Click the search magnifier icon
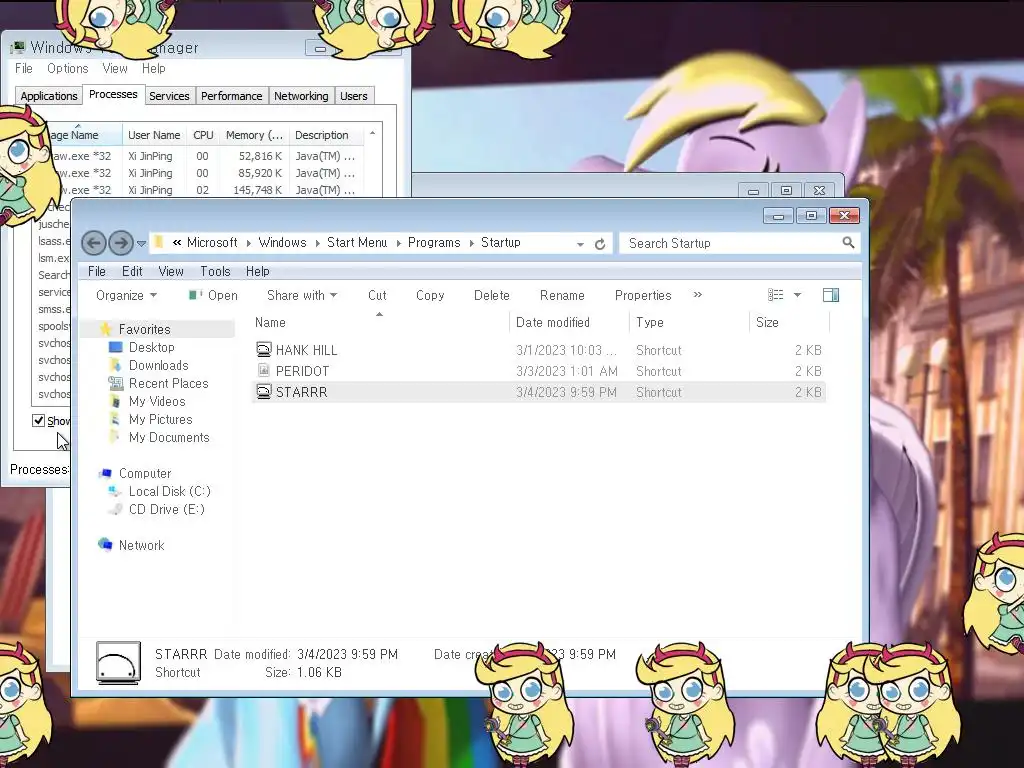The height and width of the screenshot is (768, 1024). tap(848, 243)
